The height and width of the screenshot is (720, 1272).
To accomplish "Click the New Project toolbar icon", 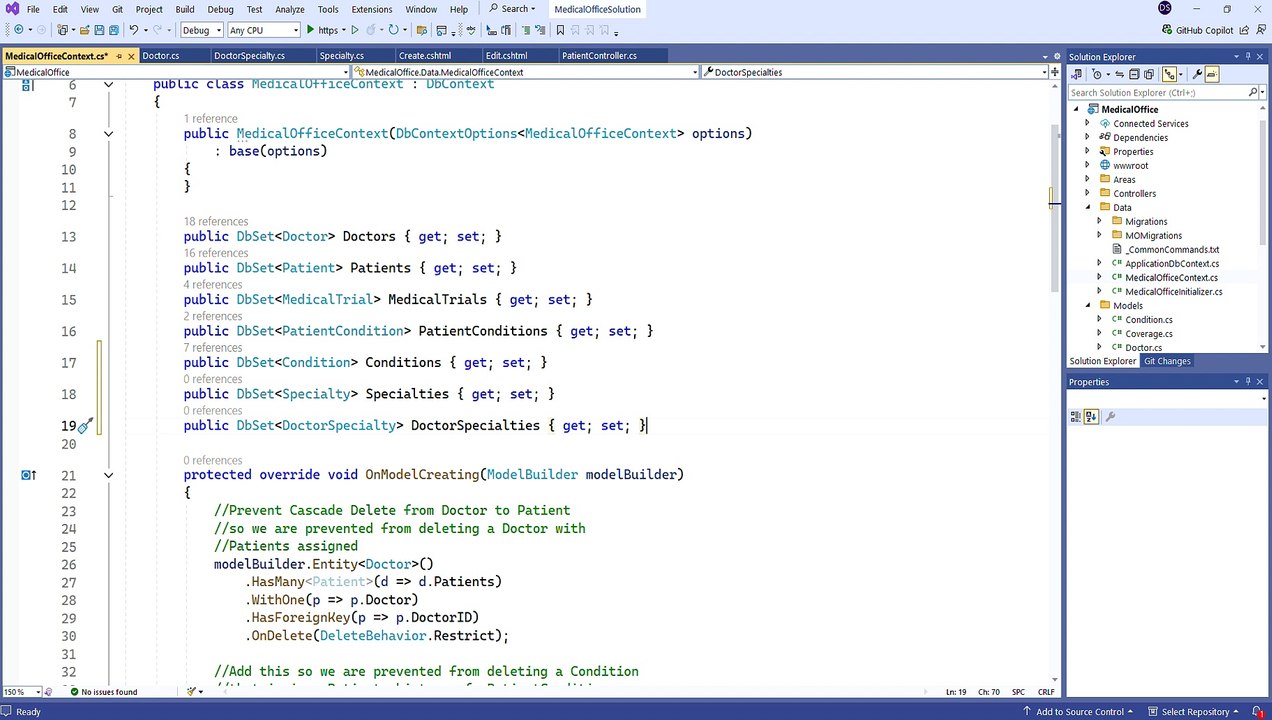I will (x=62, y=30).
